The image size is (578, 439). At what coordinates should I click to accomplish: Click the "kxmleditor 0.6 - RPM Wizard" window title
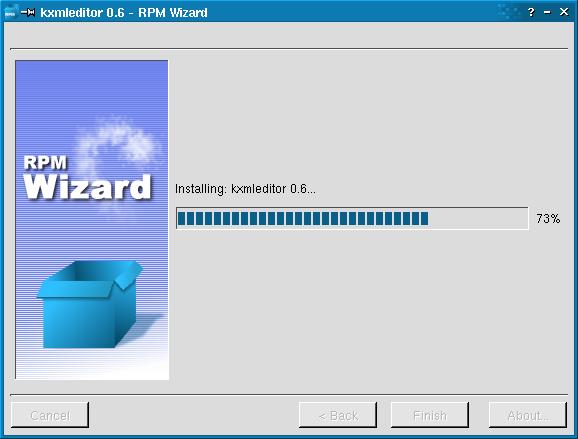point(124,13)
